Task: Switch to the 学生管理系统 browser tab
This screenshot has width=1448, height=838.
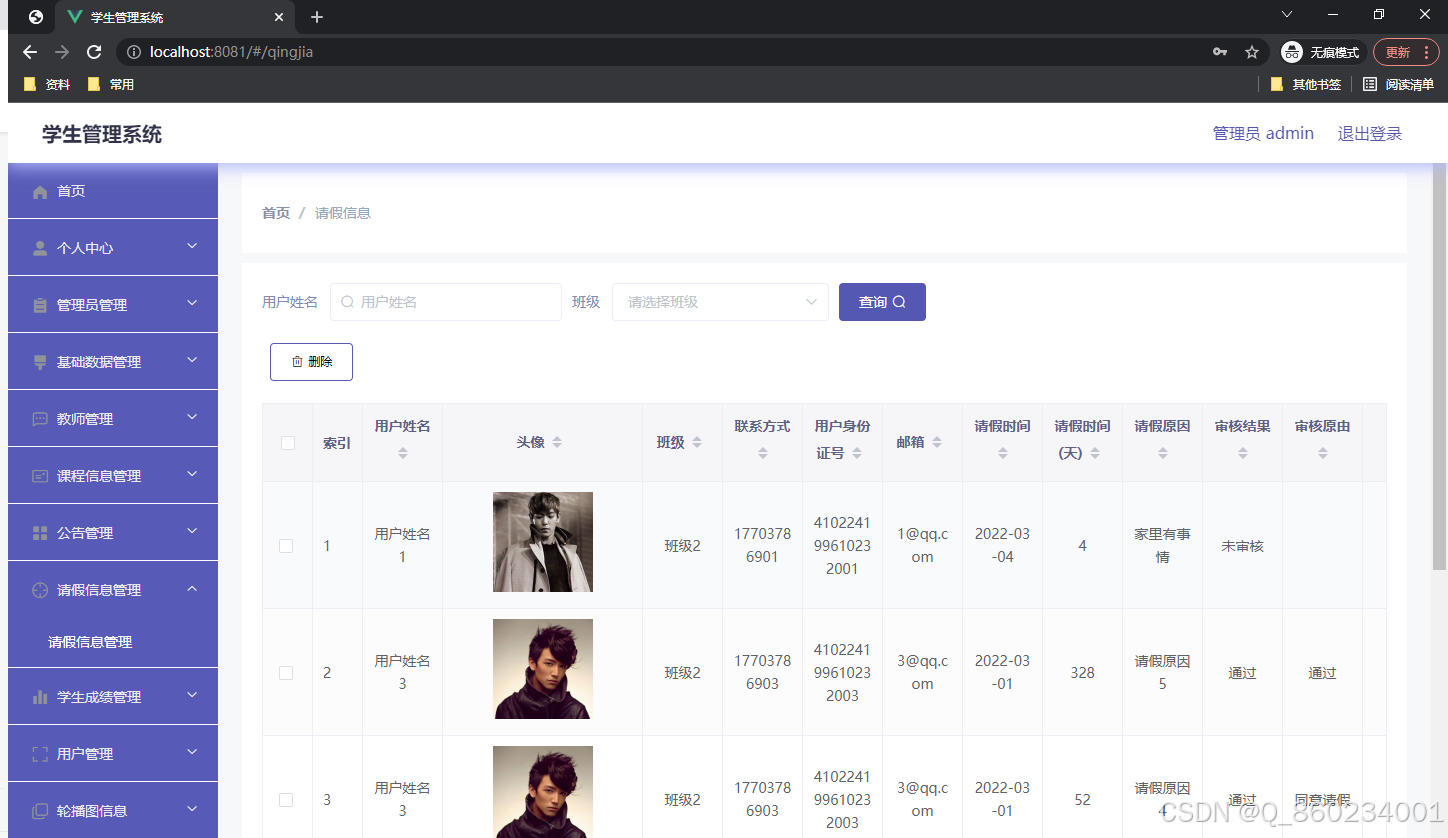Action: pyautogui.click(x=175, y=17)
